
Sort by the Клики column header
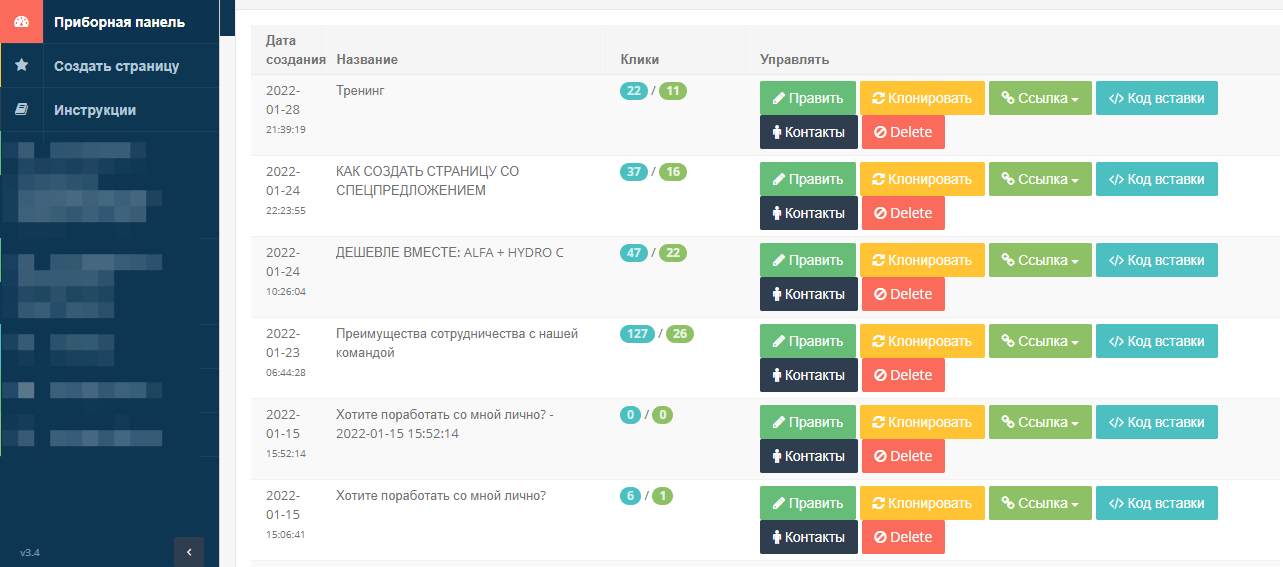coord(639,60)
